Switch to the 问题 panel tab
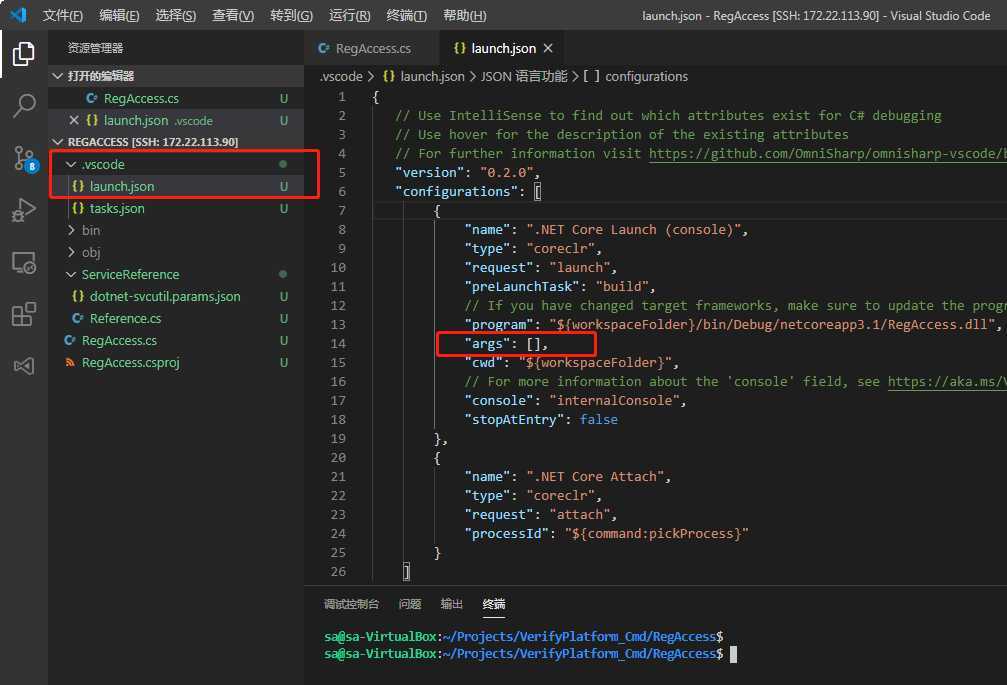This screenshot has height=685, width=1007. pos(410,604)
